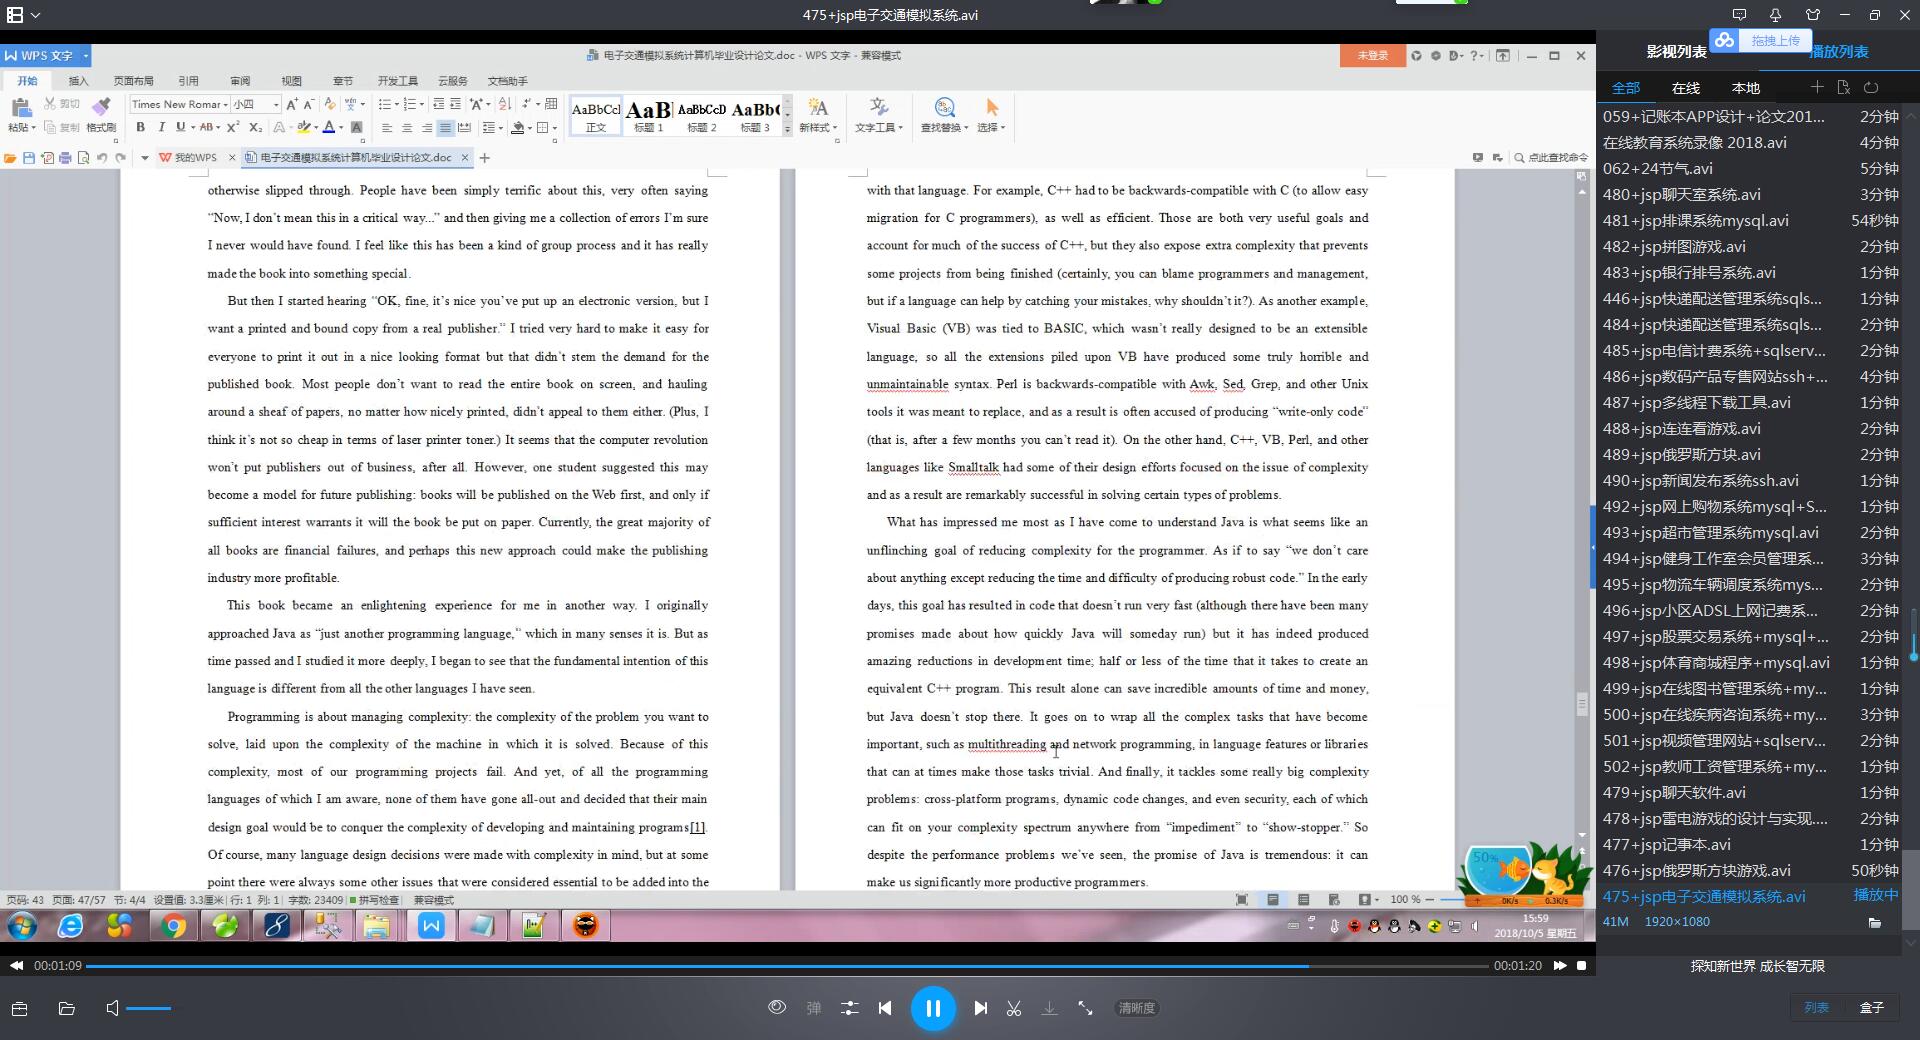Add a new document tab with plus
This screenshot has width=1920, height=1040.
pos(485,158)
